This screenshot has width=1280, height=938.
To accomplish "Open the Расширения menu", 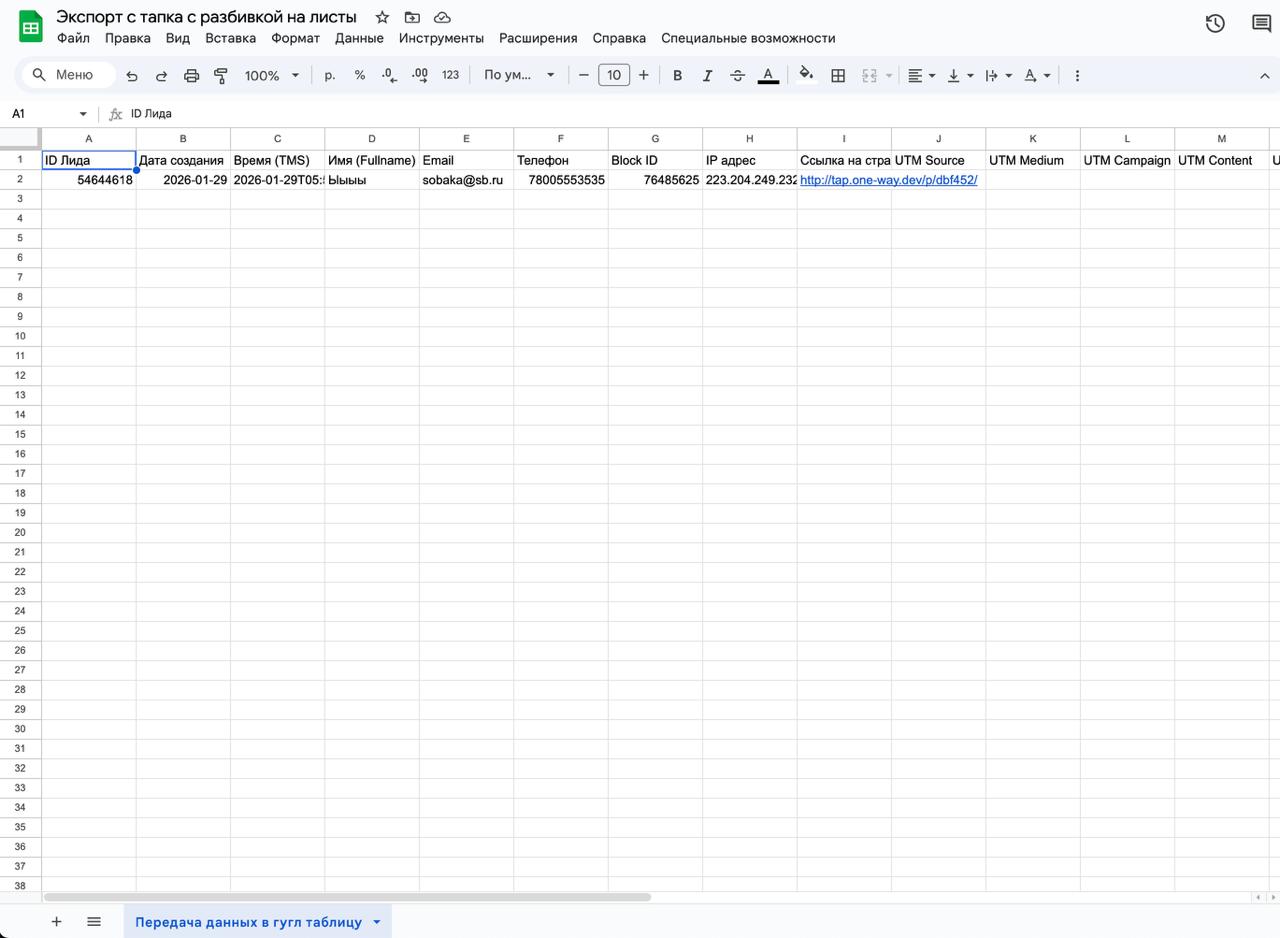I will (x=537, y=38).
